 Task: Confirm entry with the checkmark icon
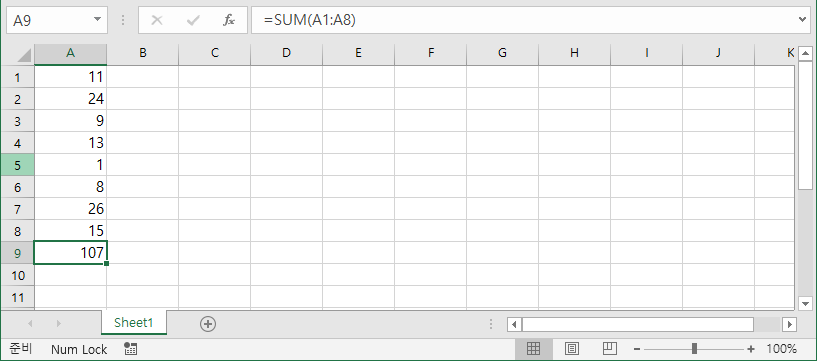(x=193, y=20)
